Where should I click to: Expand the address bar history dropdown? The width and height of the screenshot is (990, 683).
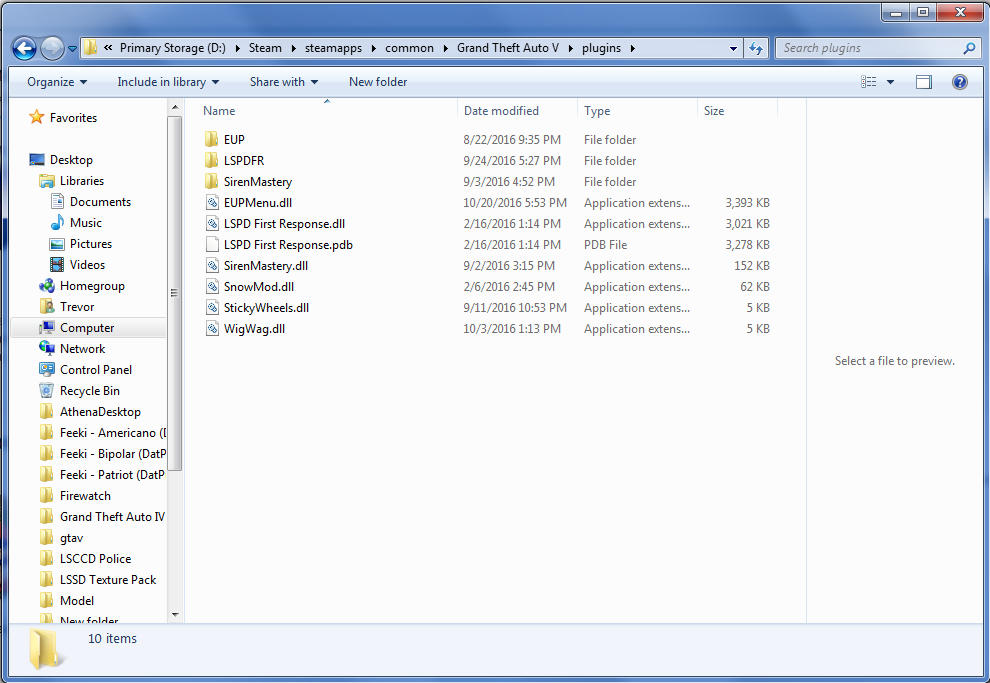tap(733, 48)
